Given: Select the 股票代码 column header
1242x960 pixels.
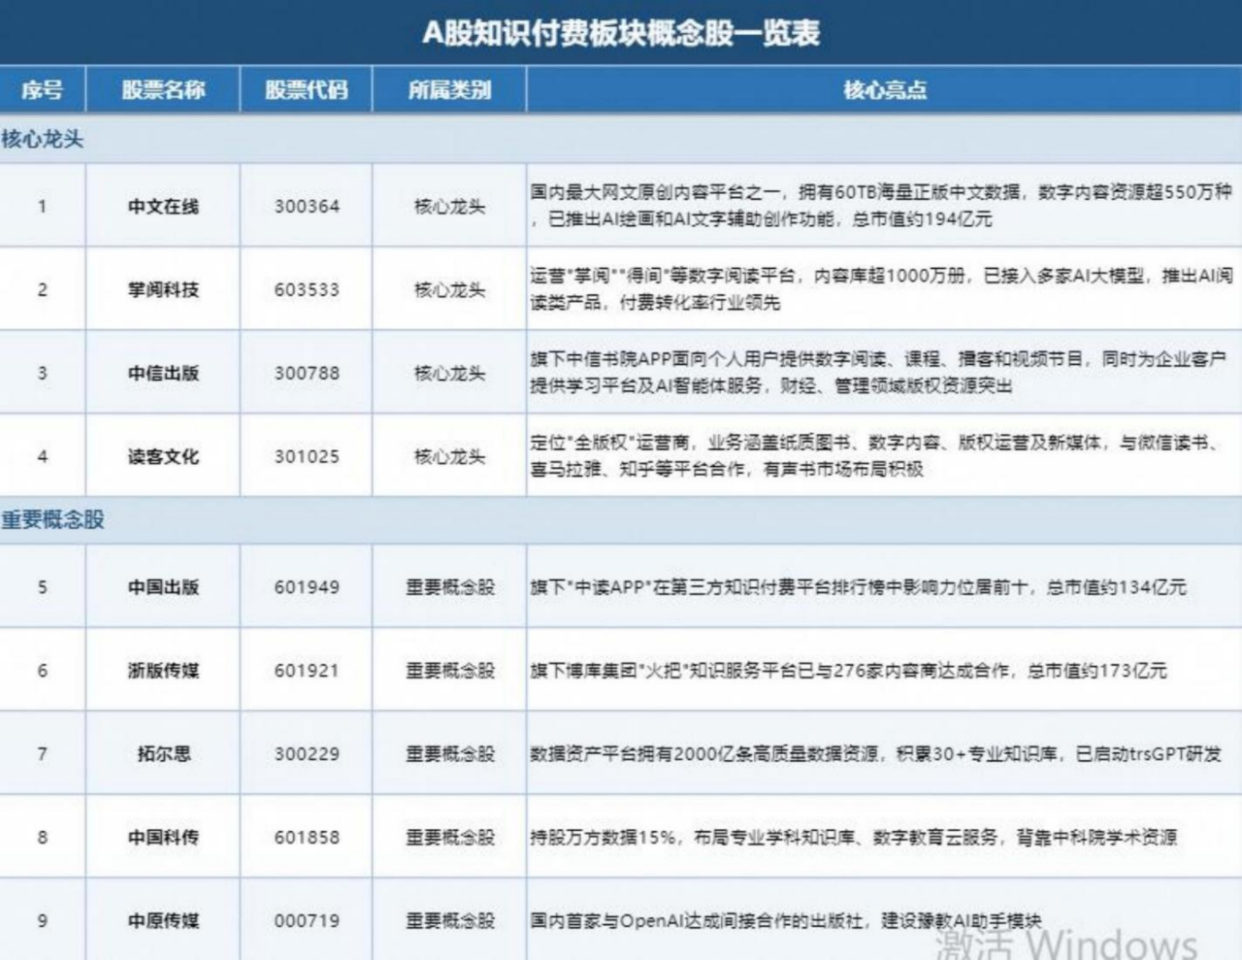Looking at the screenshot, I should 306,90.
